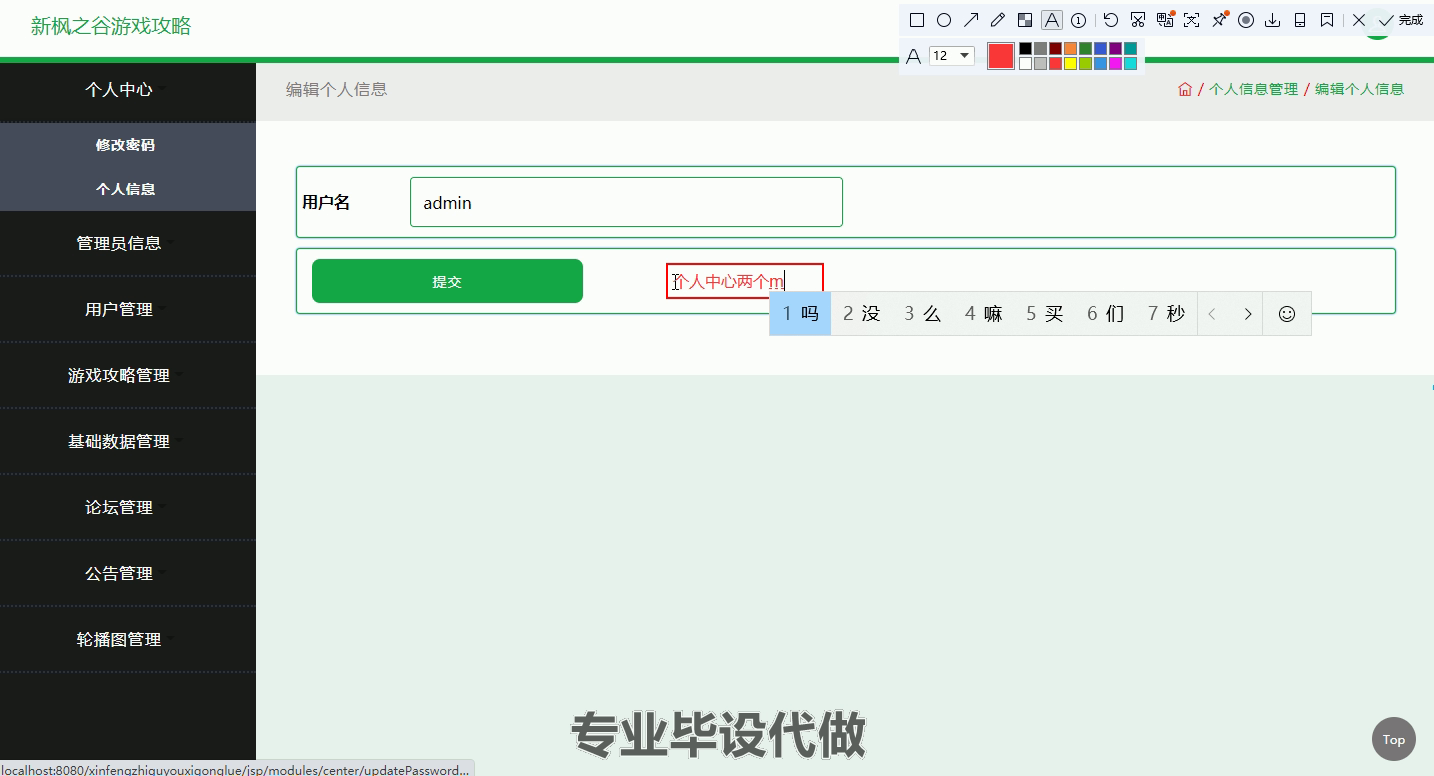Viewport: 1434px width, 776px height.
Task: Save the screenshot with download icon
Action: [1273, 20]
